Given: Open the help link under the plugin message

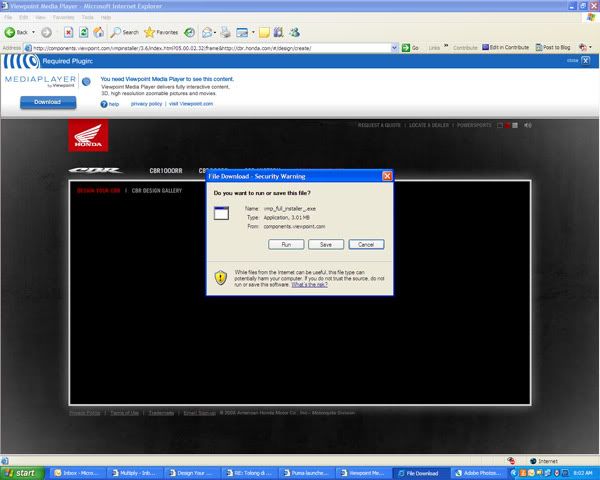Looking at the screenshot, I should (x=110, y=104).
